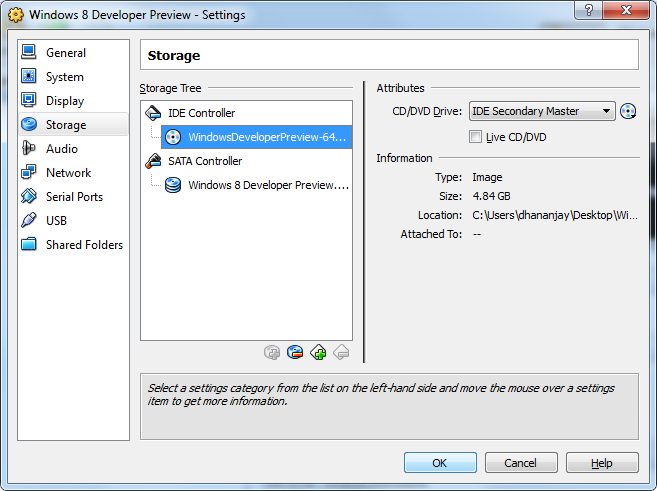657x491 pixels.
Task: Go to the Display settings category
Action: point(64,101)
